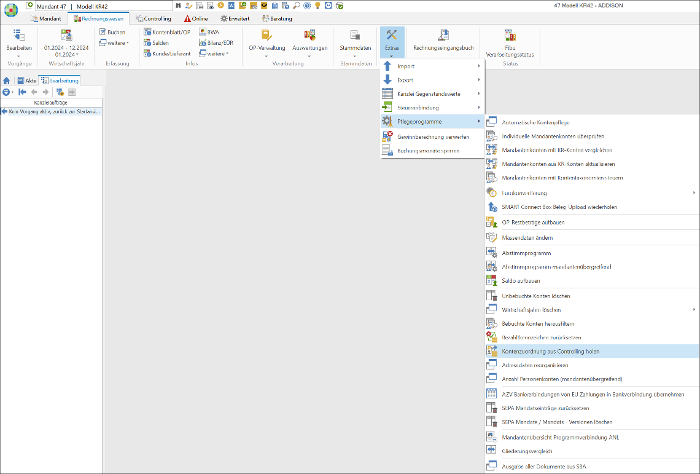Open Kontenblatt/OP in Infos group

click(x=167, y=32)
